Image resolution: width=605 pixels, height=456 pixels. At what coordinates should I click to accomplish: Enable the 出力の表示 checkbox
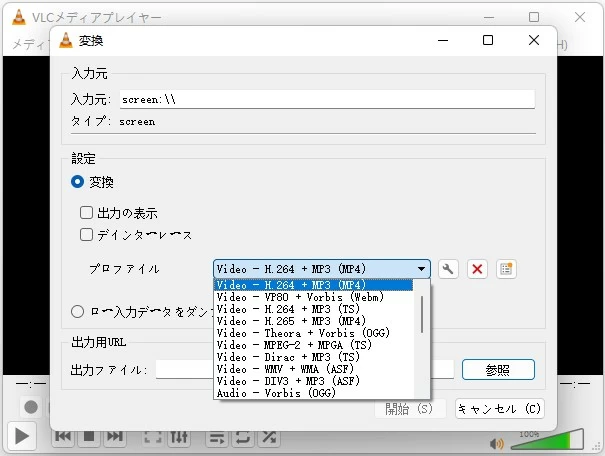tap(87, 213)
